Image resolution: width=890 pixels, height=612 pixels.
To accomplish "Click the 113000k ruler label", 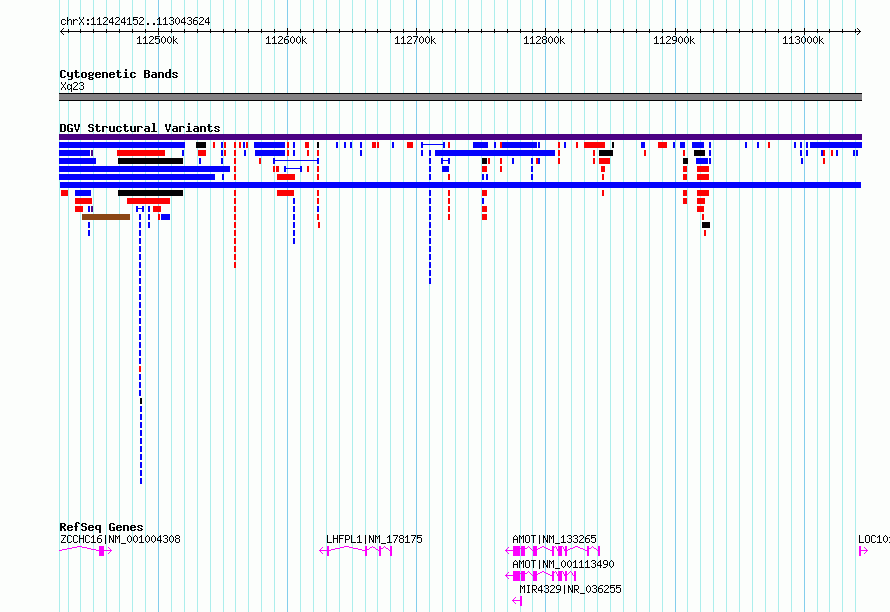I will coord(803,40).
